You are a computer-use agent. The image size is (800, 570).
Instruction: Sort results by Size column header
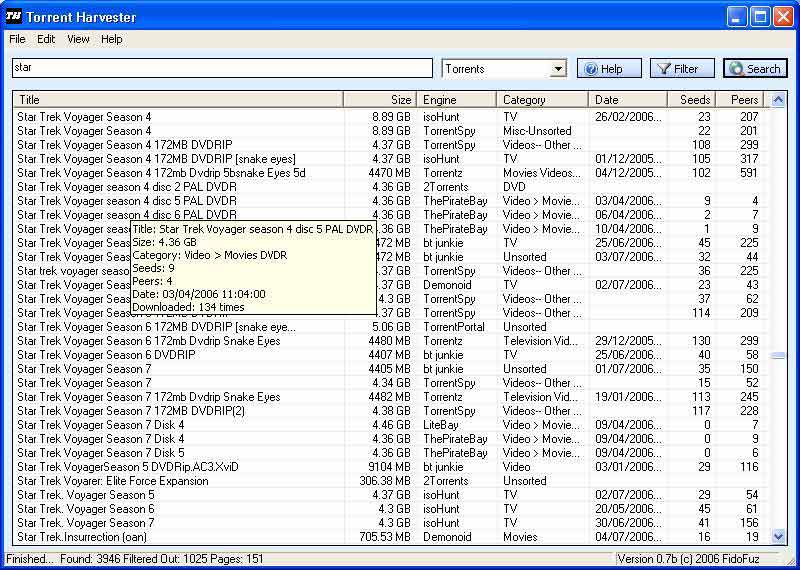tap(380, 100)
